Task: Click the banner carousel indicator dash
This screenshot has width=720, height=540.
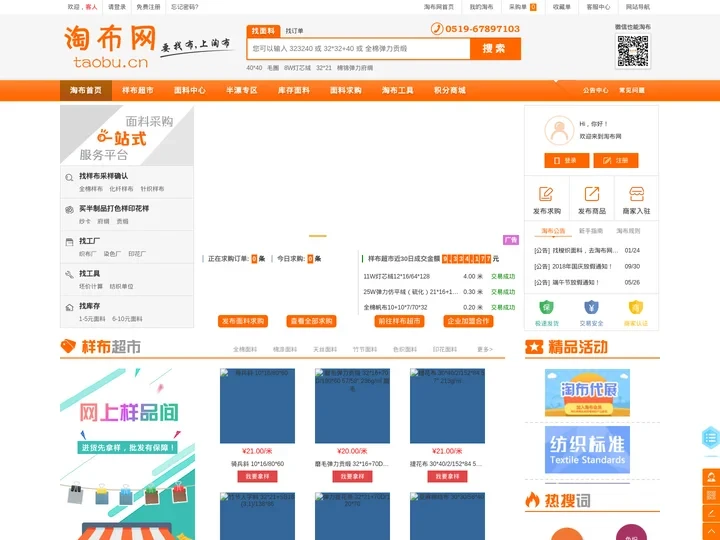Action: click(x=318, y=236)
